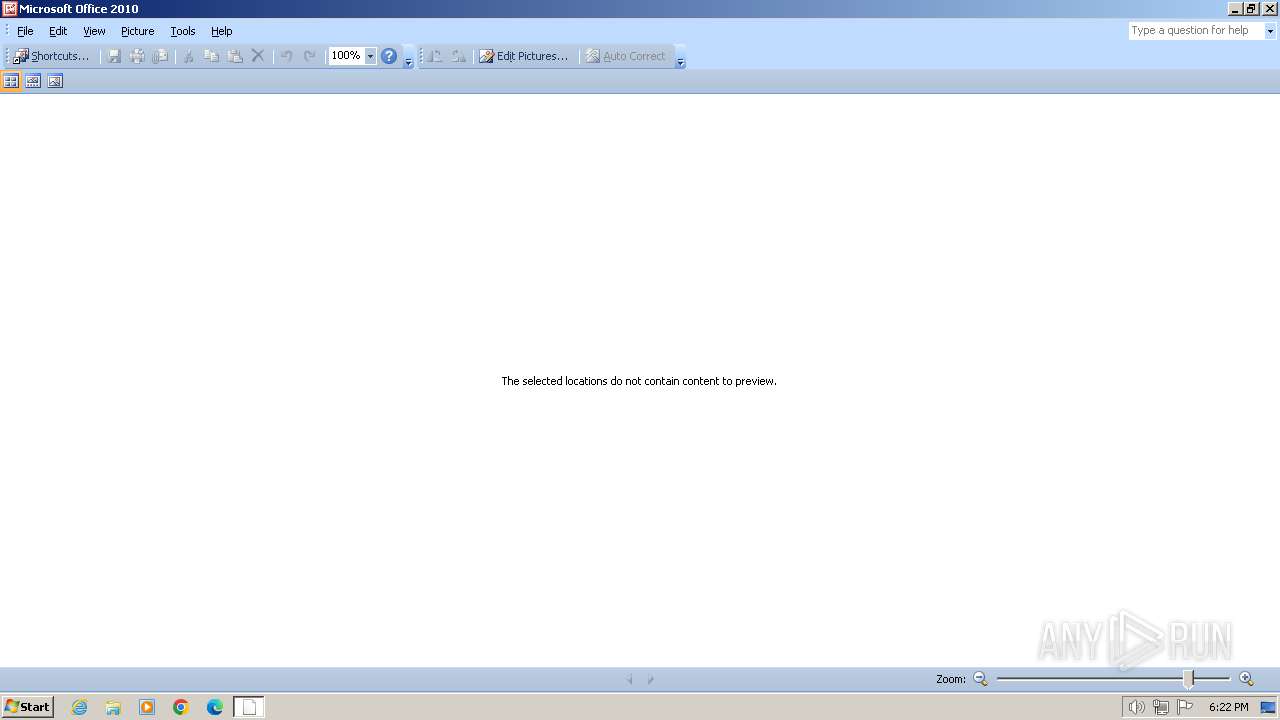Viewport: 1280px width, 720px height.
Task: Click the Save toolbar icon
Action: (x=114, y=56)
